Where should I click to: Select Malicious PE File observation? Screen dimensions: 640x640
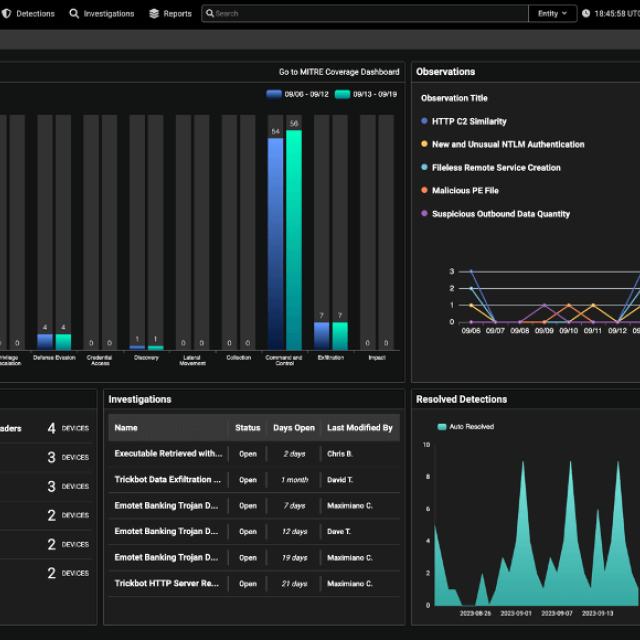point(465,191)
